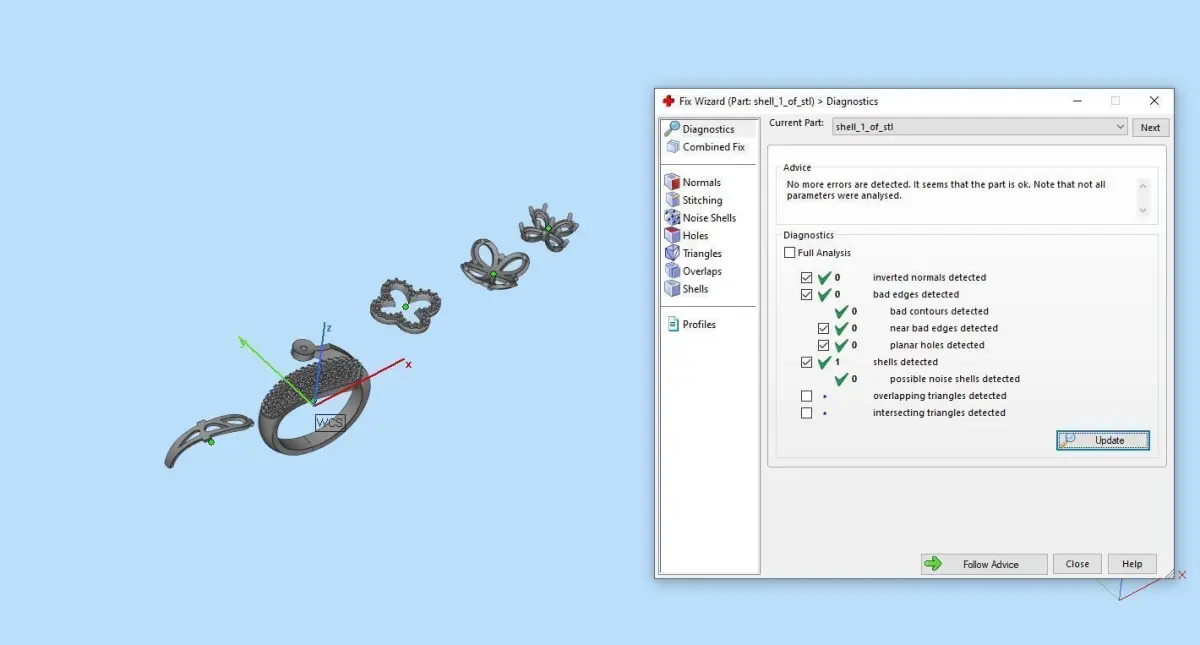Click the 'bad contours detected' text
Screen dimensions: 1200x645
(x=939, y=311)
